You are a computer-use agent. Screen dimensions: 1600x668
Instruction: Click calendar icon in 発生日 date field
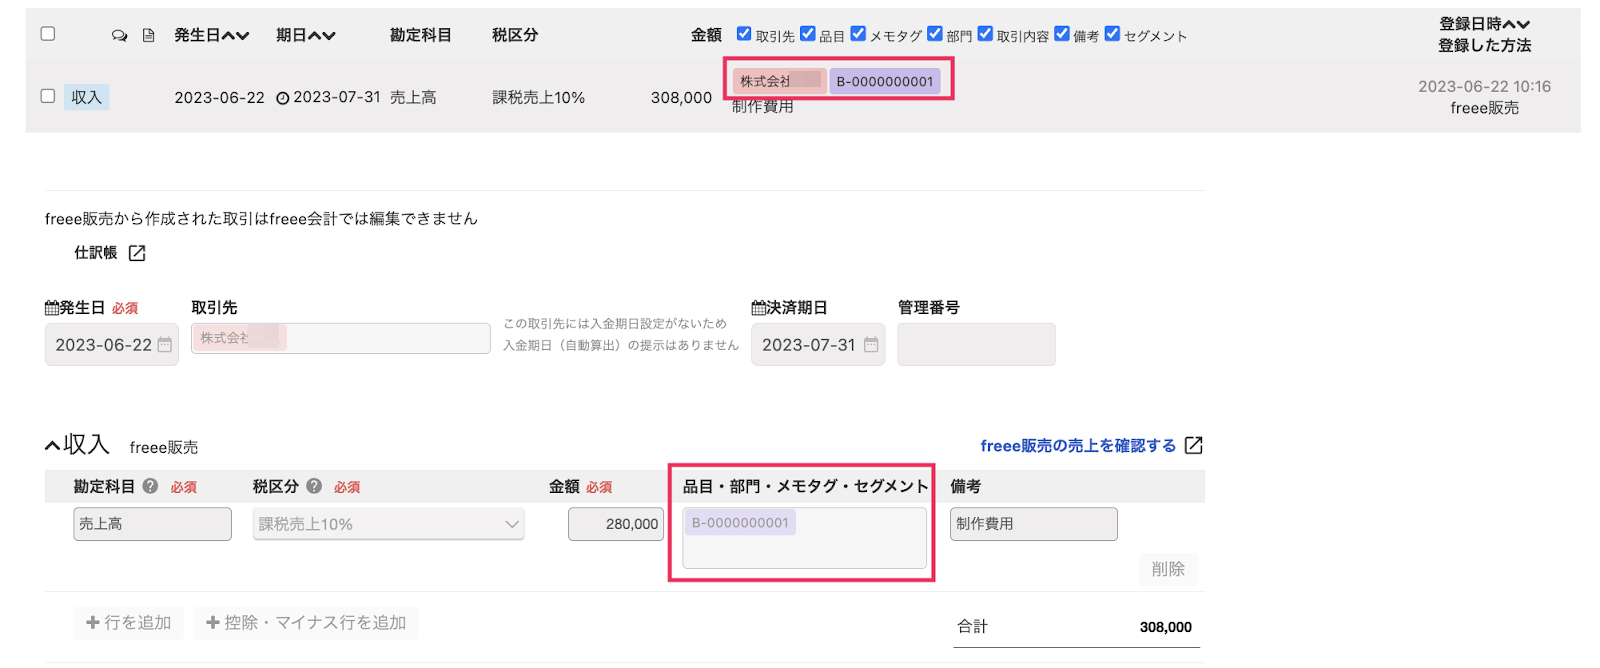click(x=165, y=345)
